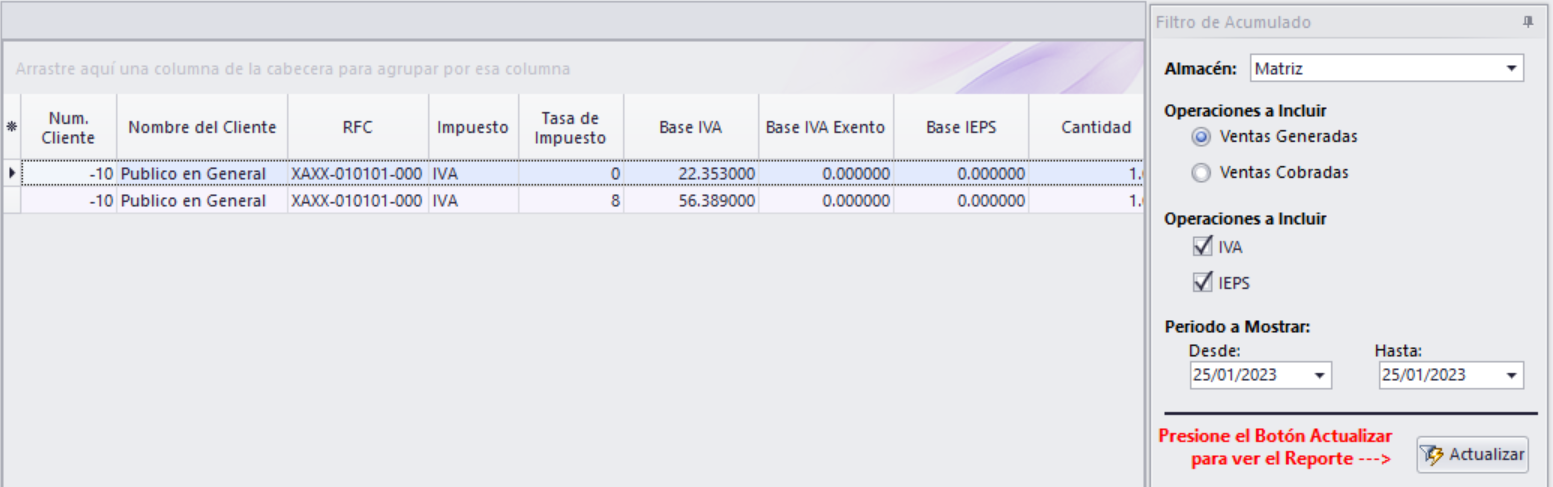Click the Tasa de Impuesto column header
The height and width of the screenshot is (487, 1553).
[571, 127]
